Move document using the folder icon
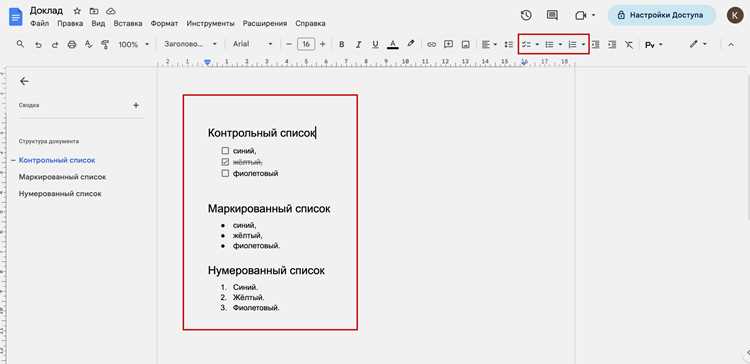The image size is (750, 364). point(94,11)
